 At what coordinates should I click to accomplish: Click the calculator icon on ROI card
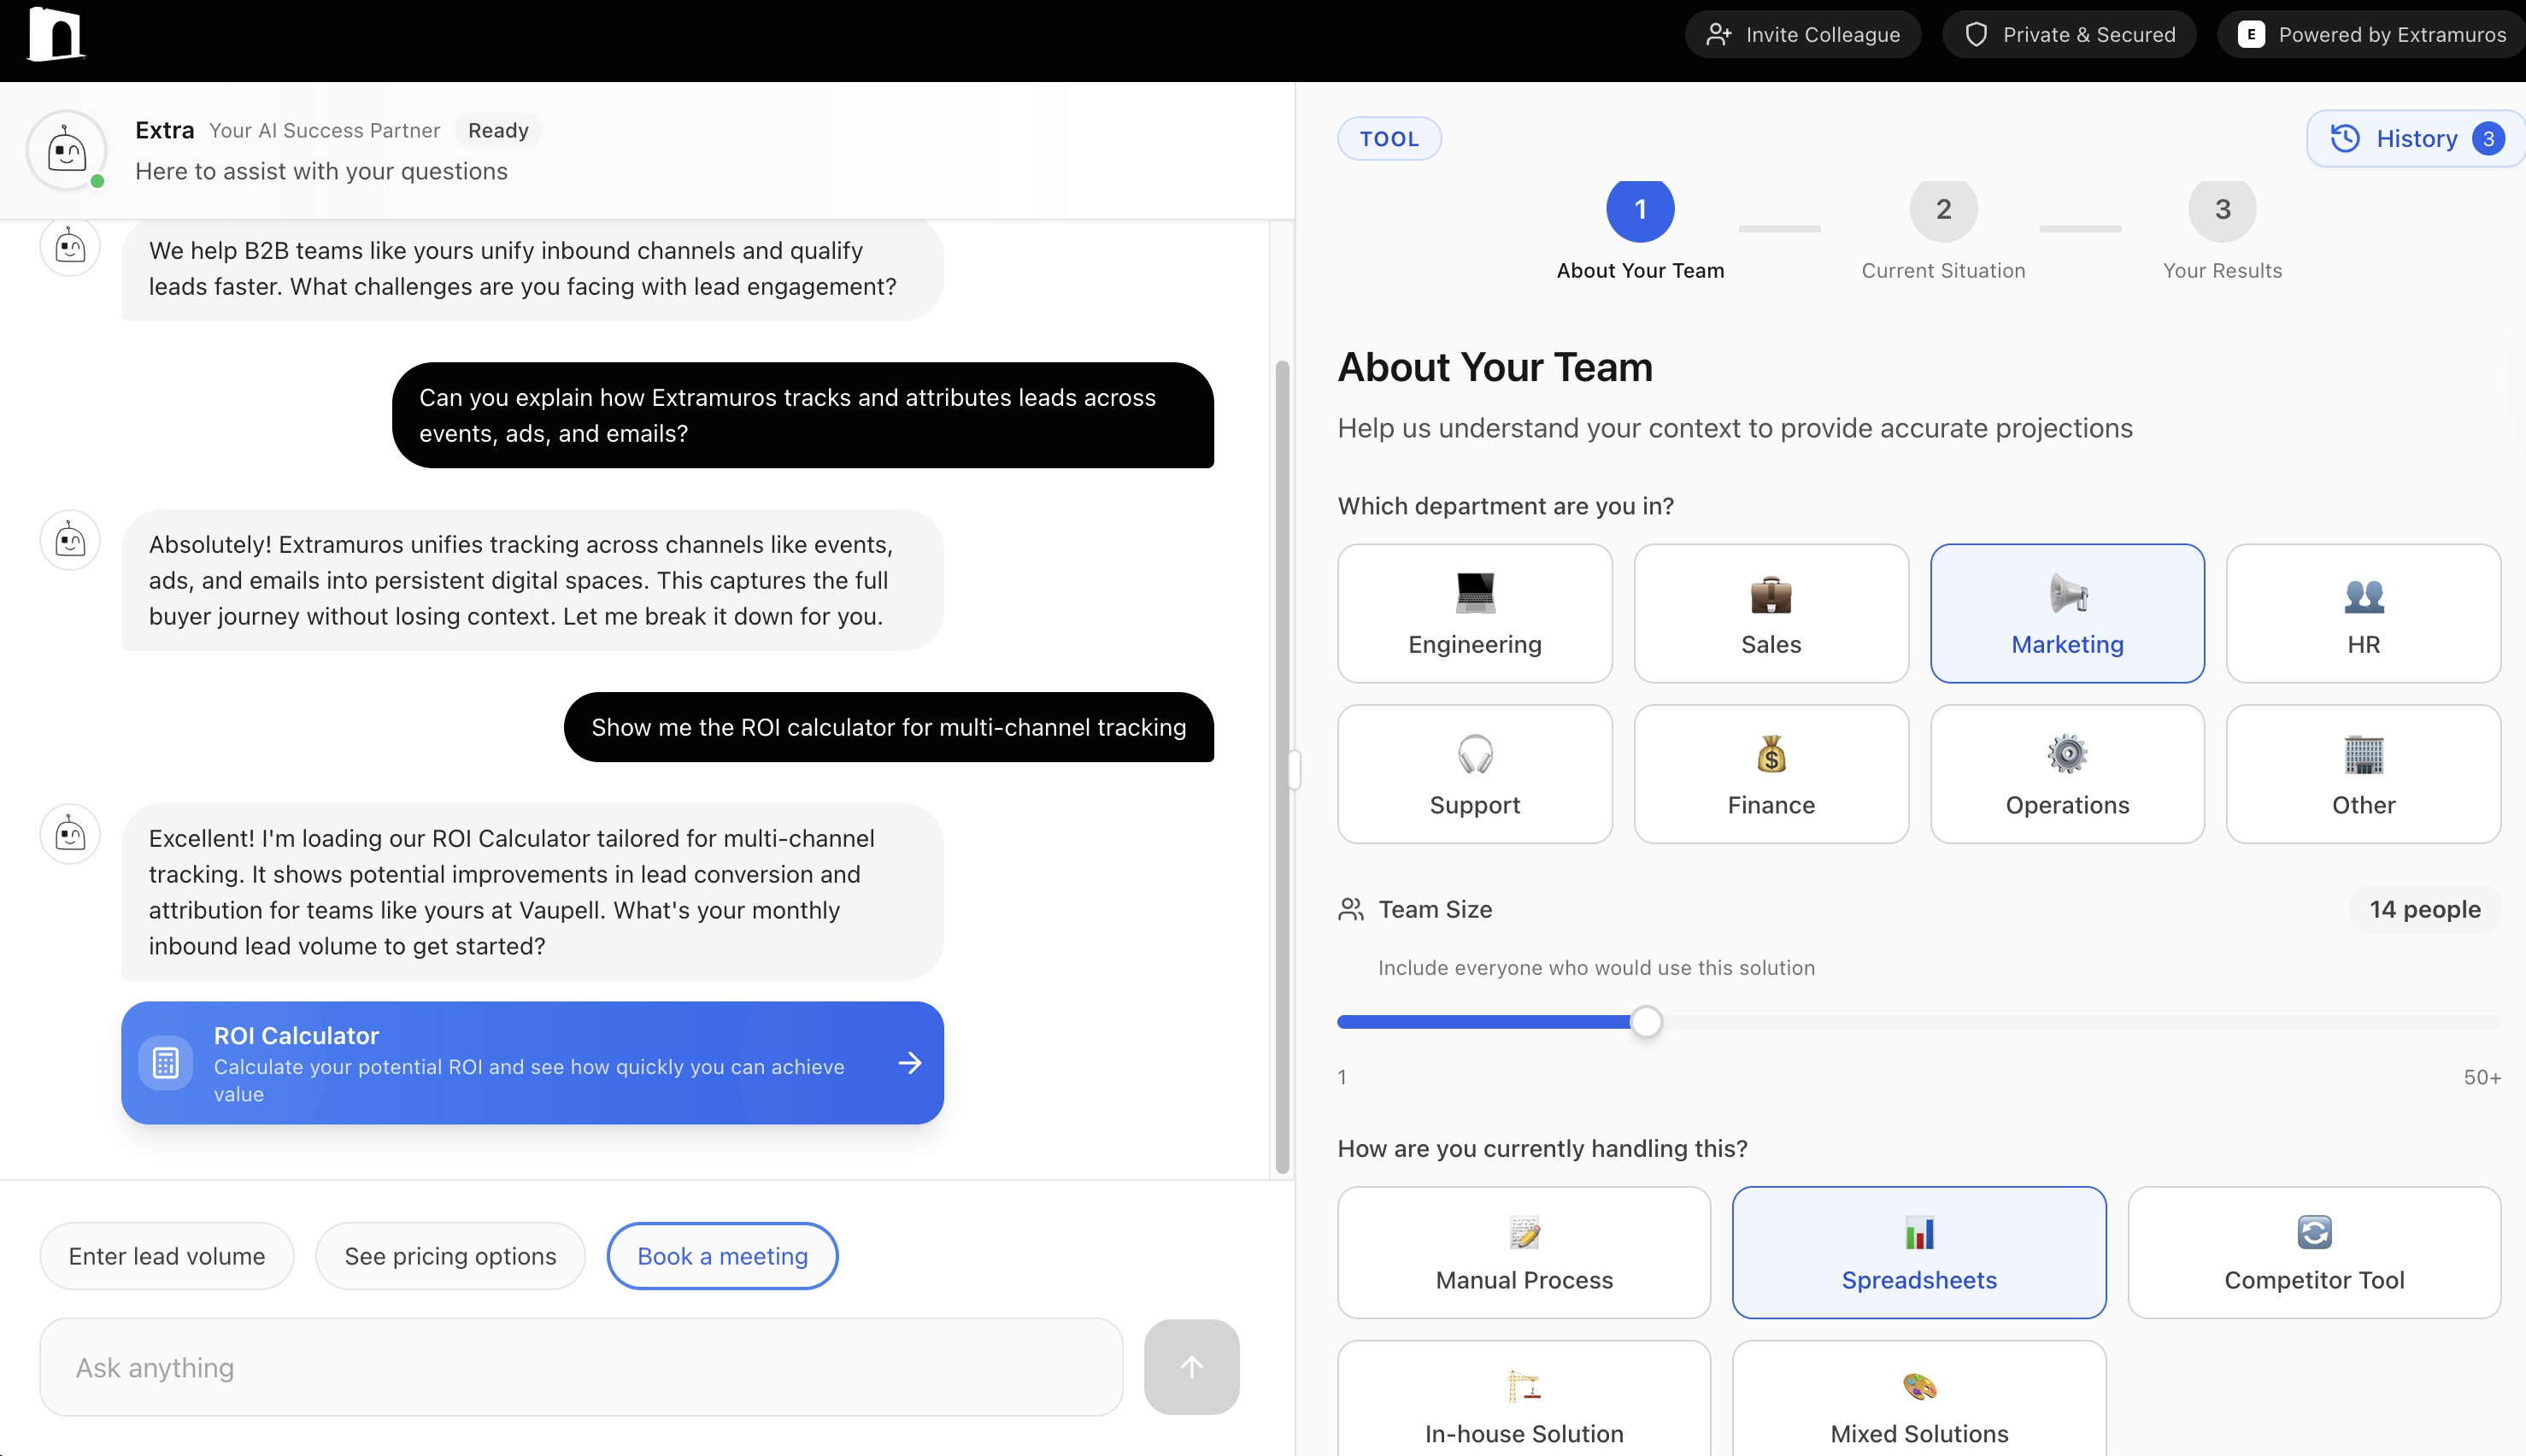pyautogui.click(x=166, y=1062)
